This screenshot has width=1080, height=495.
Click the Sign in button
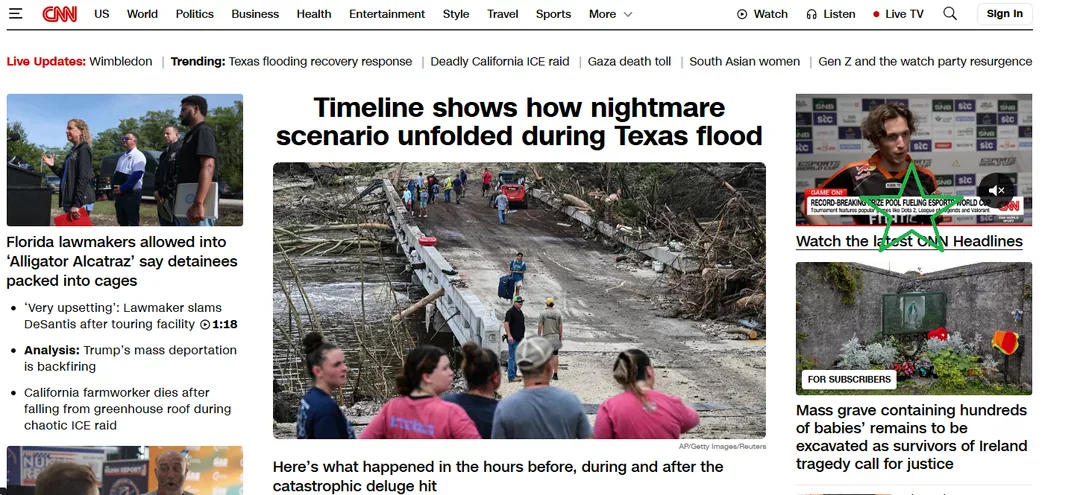click(x=1004, y=14)
